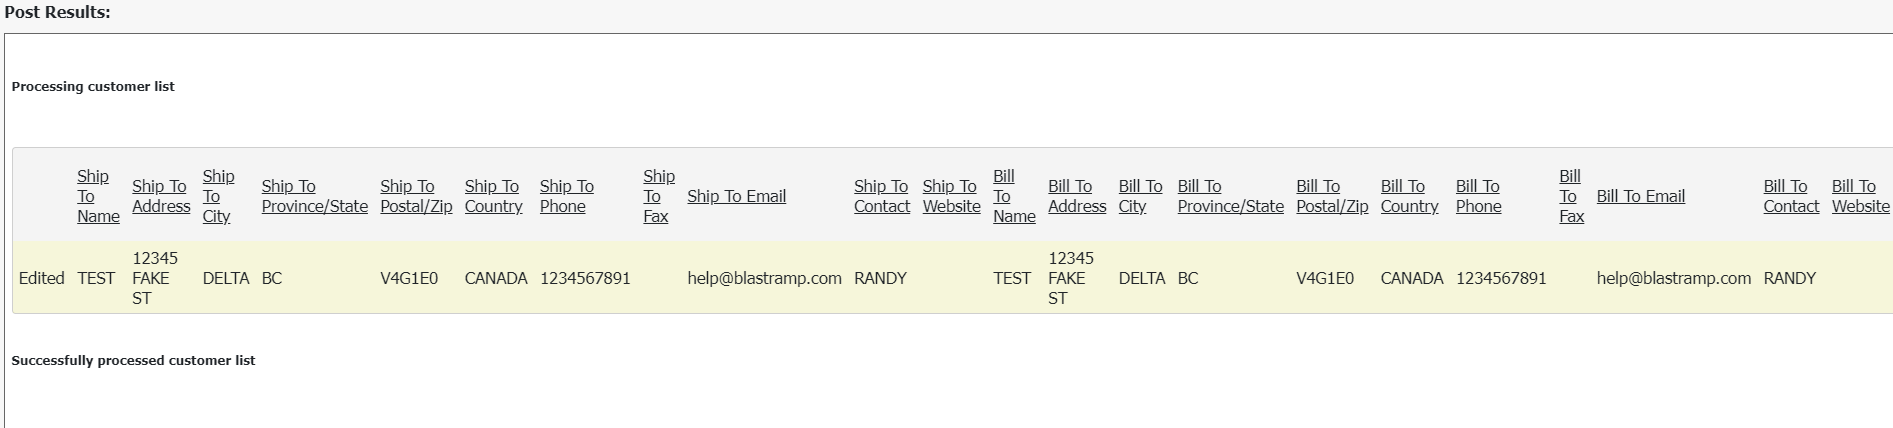Click the Ship To Phone header
The image size is (1893, 428).
567,196
